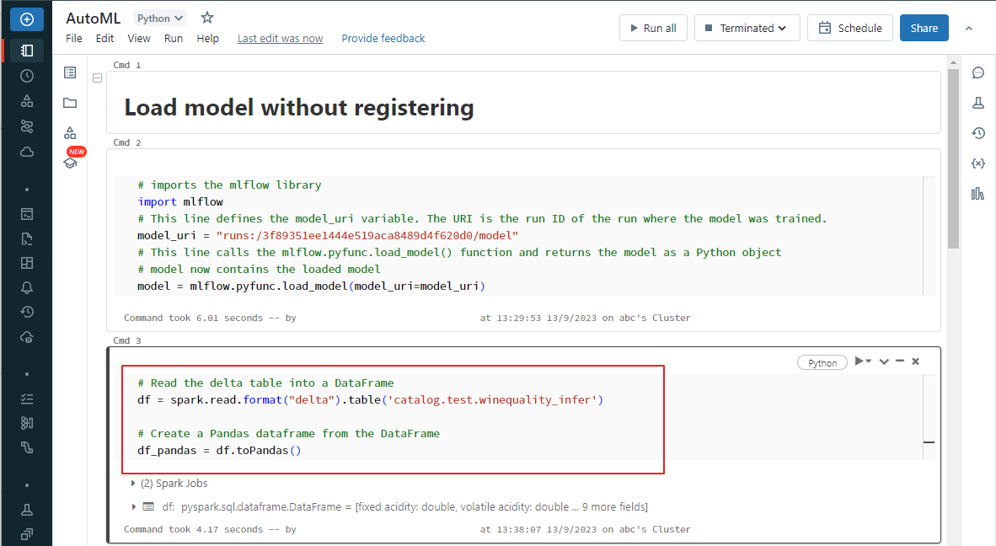Expand the (2) Spark Jobs section

point(169,483)
